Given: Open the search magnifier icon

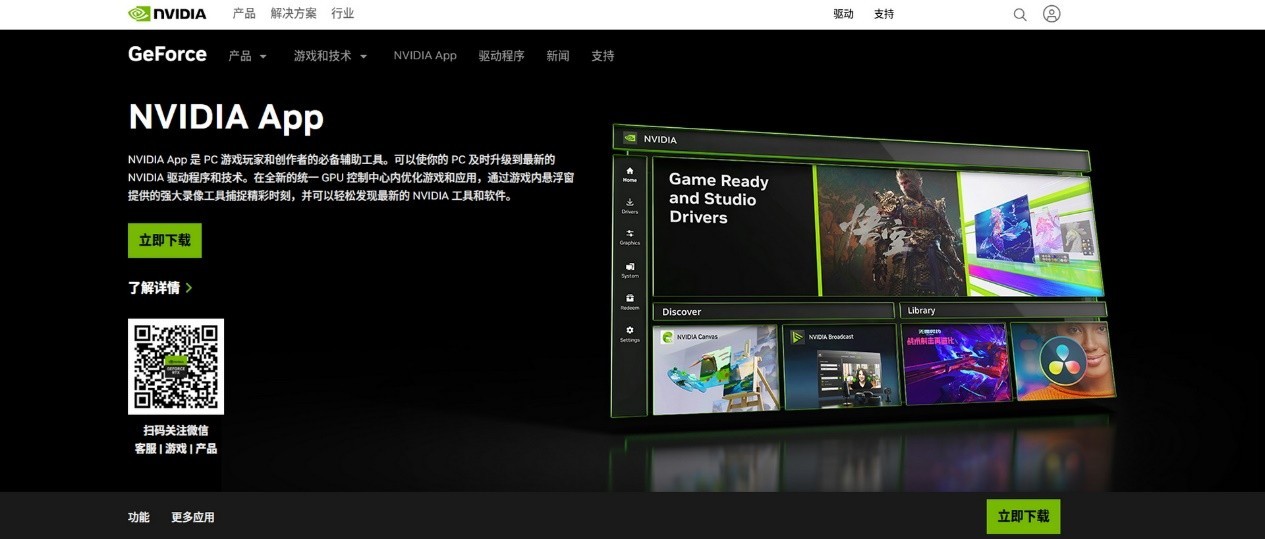Looking at the screenshot, I should coord(1020,14).
